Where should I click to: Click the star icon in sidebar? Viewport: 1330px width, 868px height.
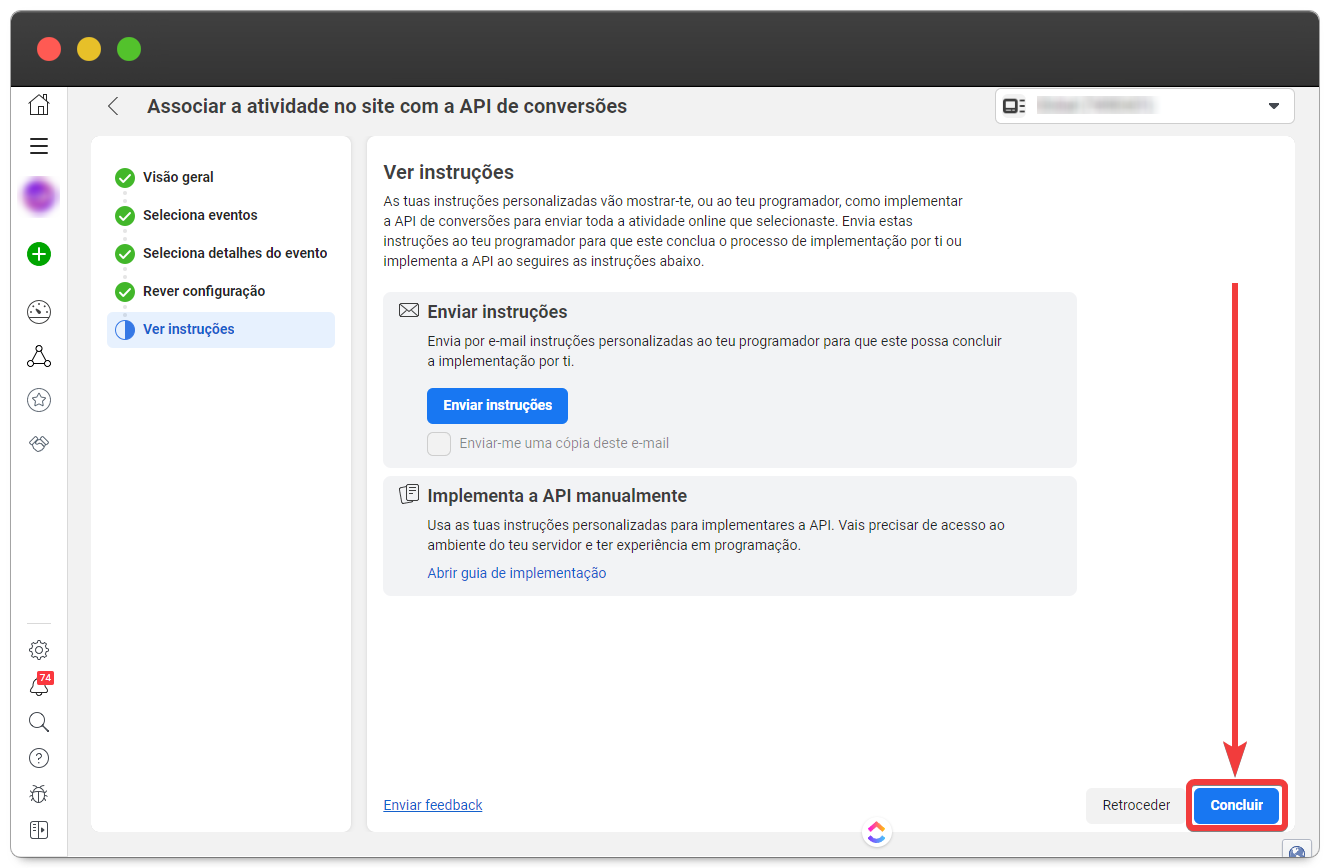click(x=39, y=400)
